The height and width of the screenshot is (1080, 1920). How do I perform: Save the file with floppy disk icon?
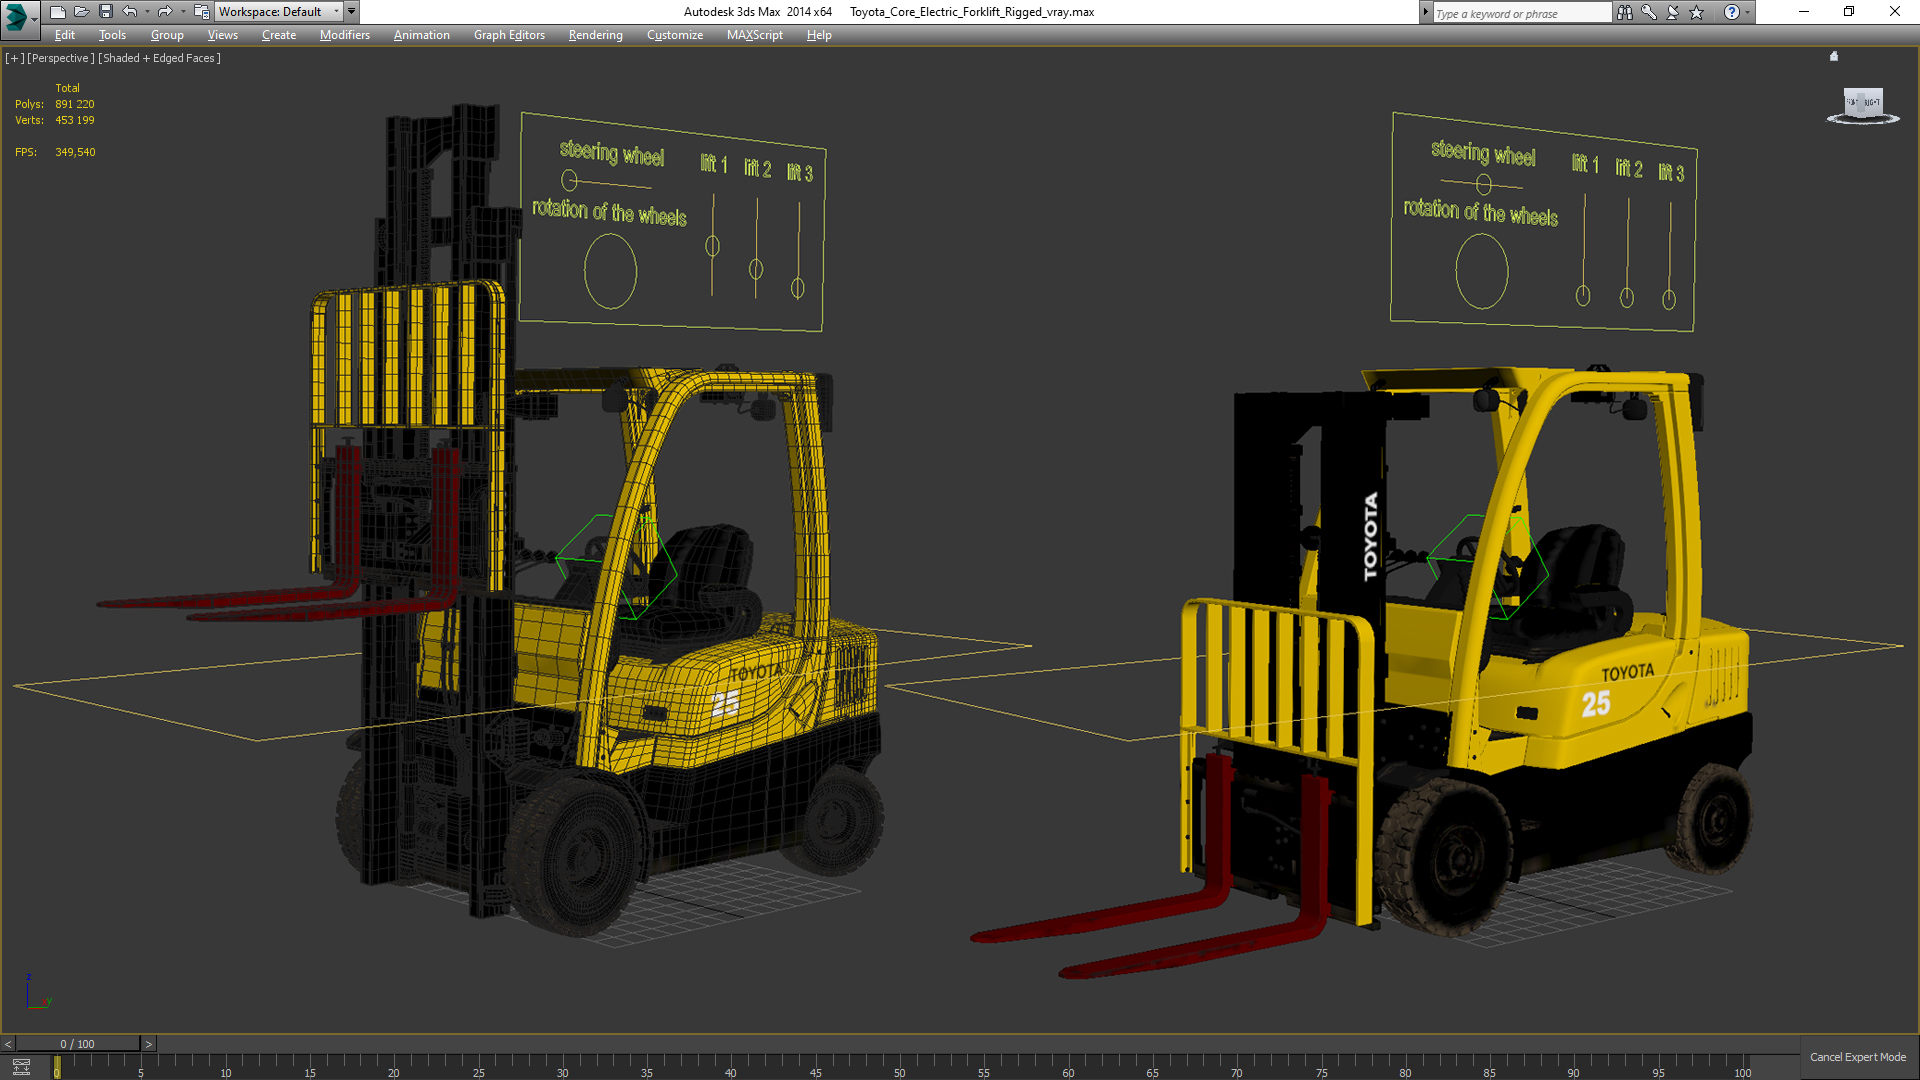106,12
